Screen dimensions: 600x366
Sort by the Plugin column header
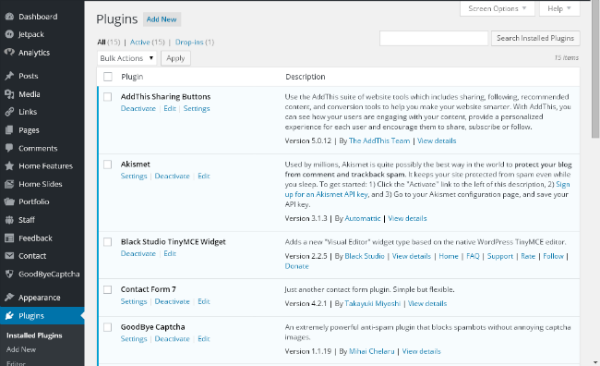pos(132,77)
